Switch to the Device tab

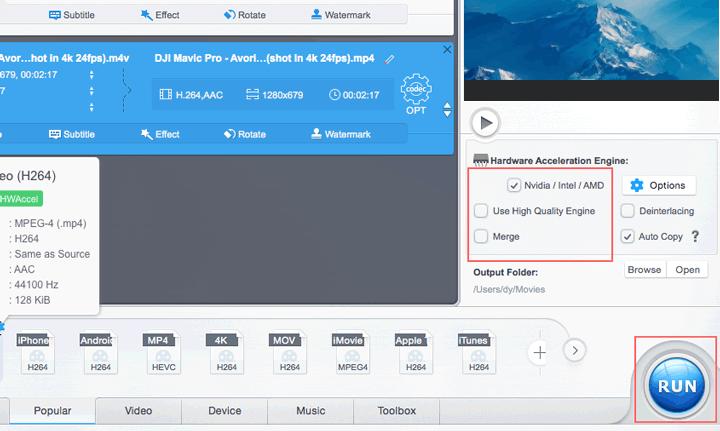coord(225,411)
